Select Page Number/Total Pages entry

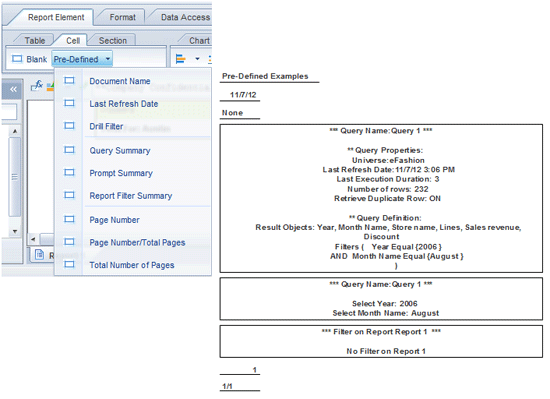coord(137,243)
